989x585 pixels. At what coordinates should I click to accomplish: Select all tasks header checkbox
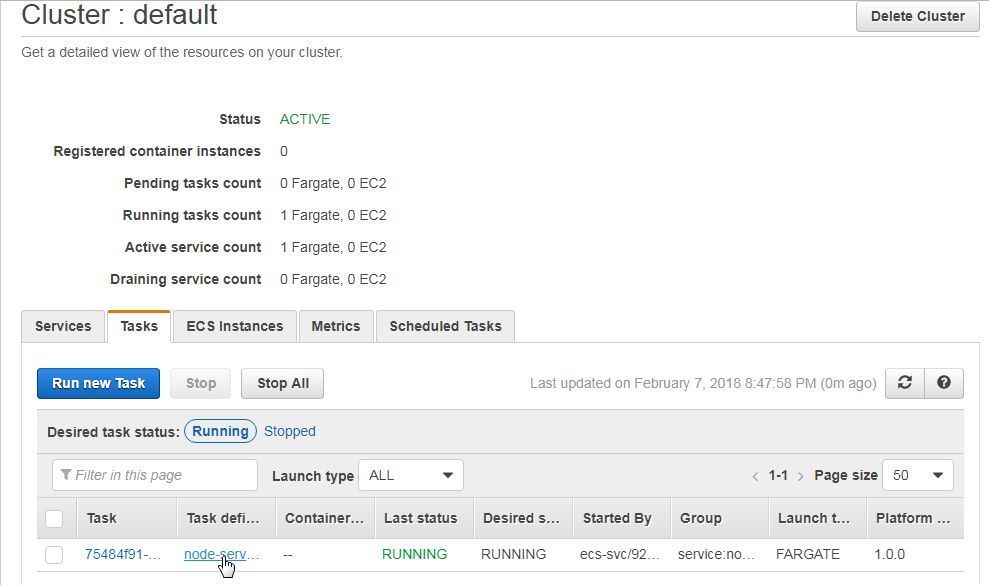click(54, 519)
